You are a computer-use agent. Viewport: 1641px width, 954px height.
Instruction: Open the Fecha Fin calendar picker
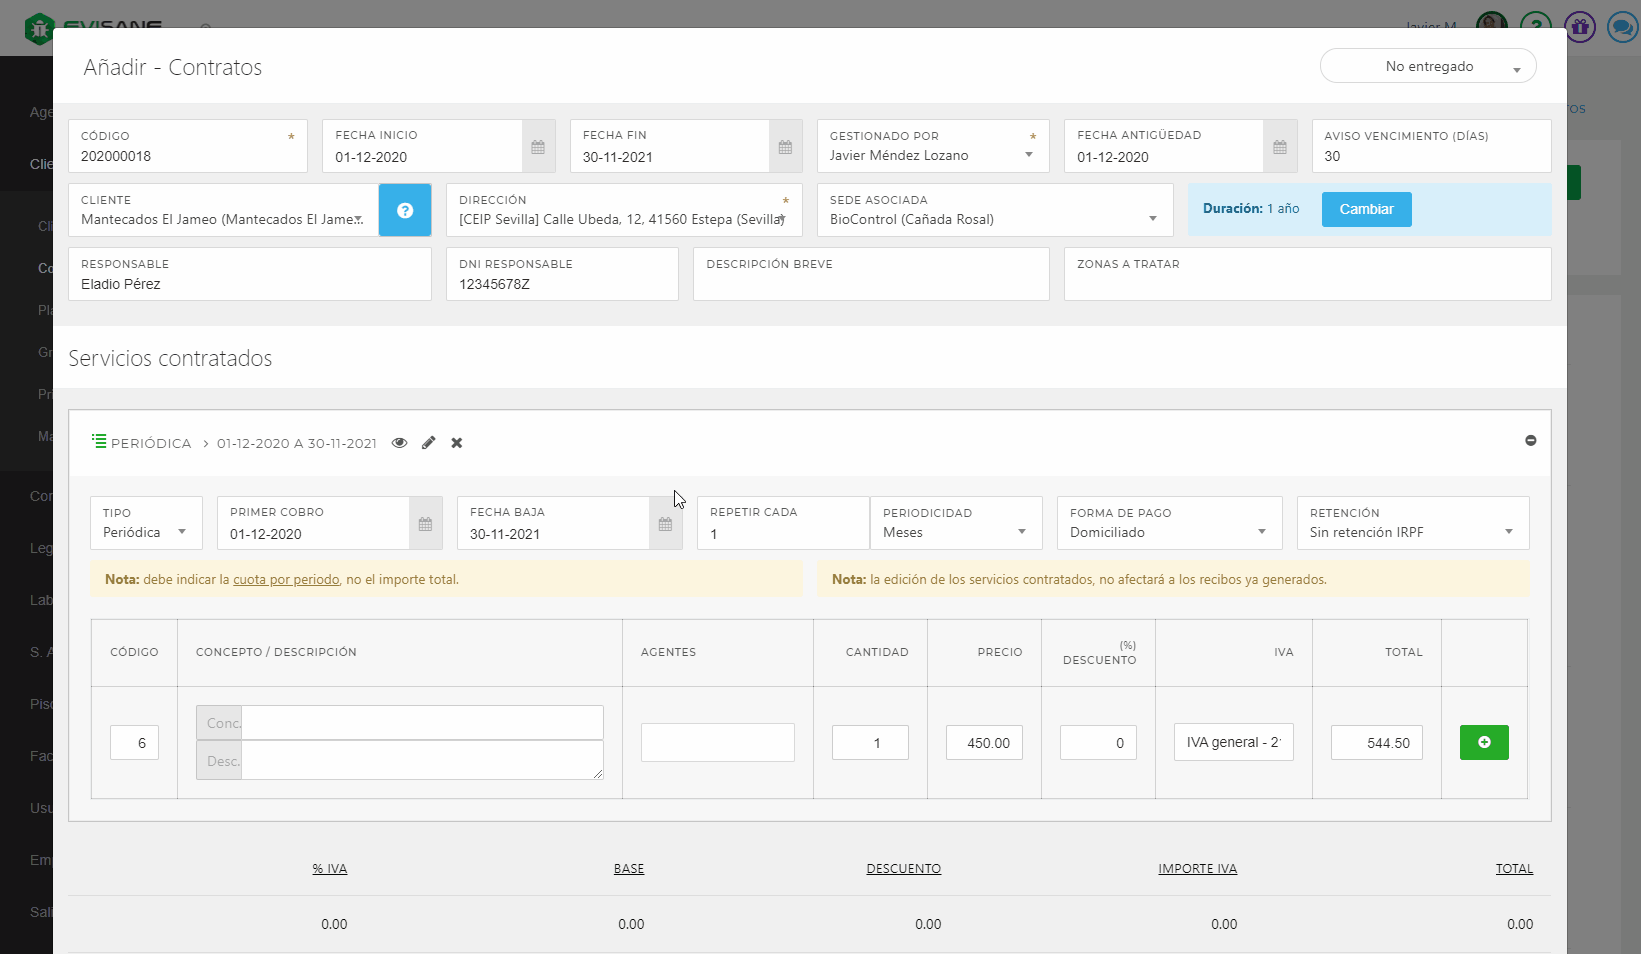click(785, 147)
